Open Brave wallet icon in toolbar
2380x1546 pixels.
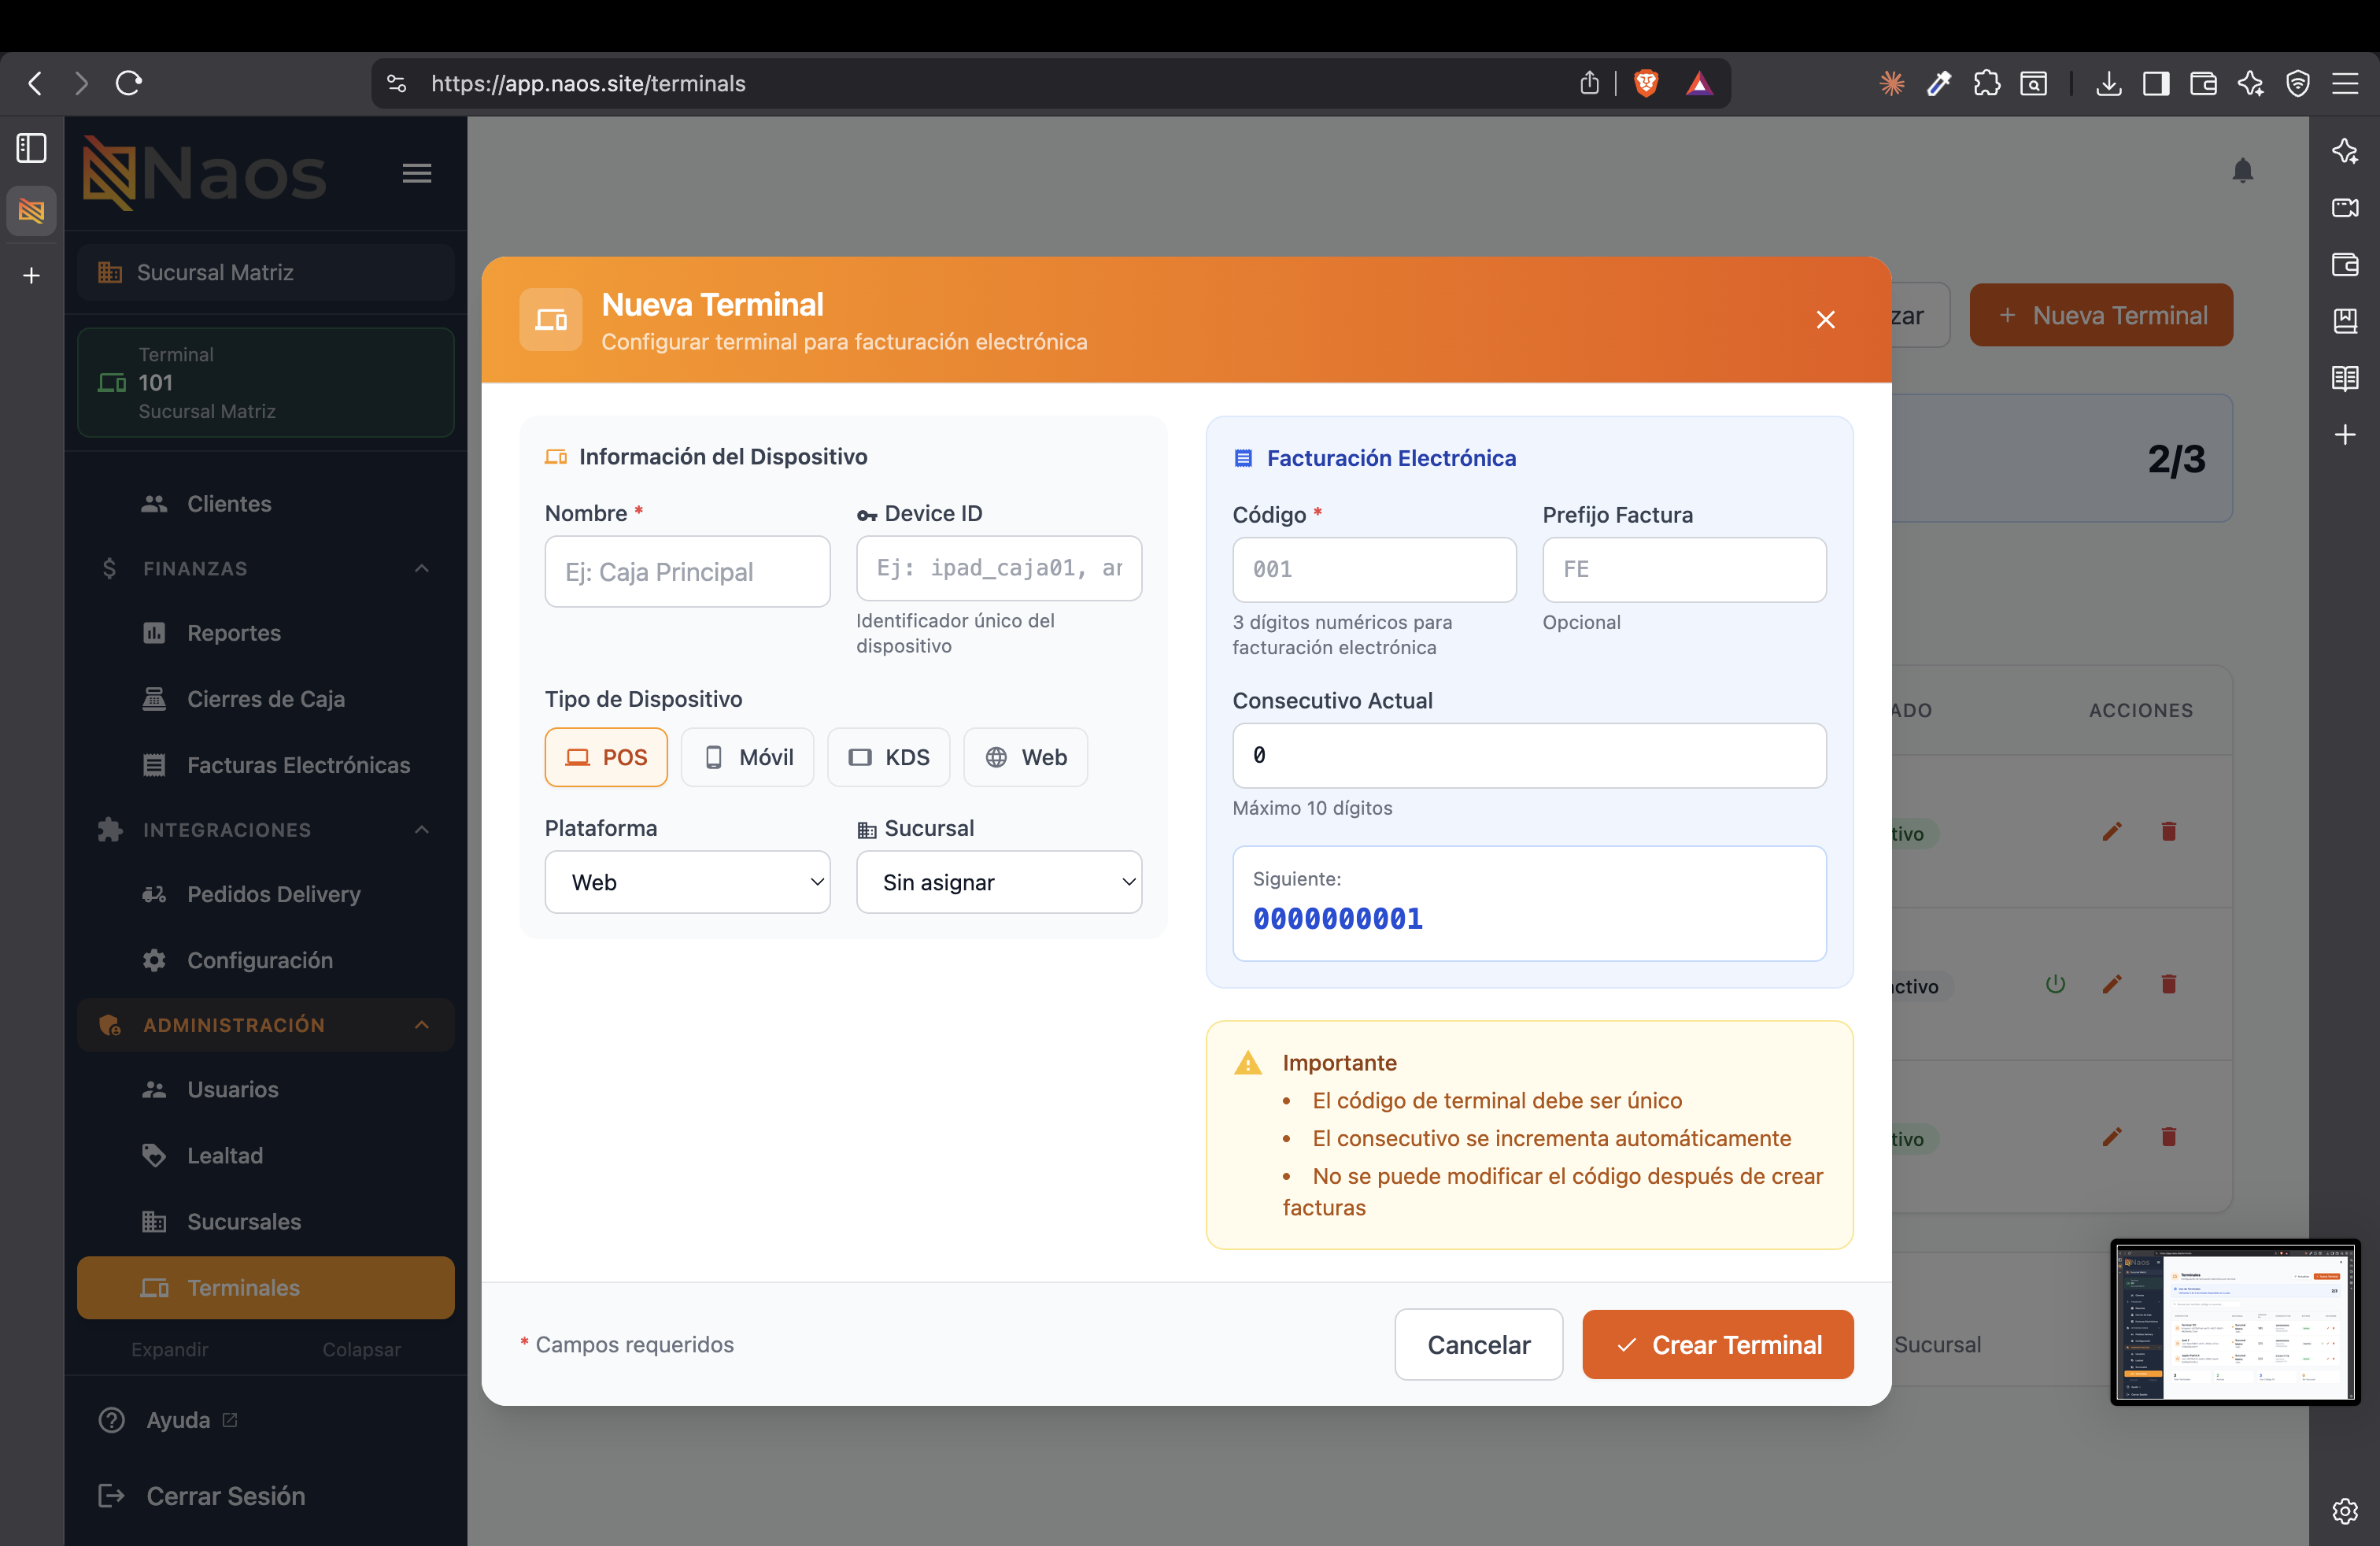[2203, 83]
